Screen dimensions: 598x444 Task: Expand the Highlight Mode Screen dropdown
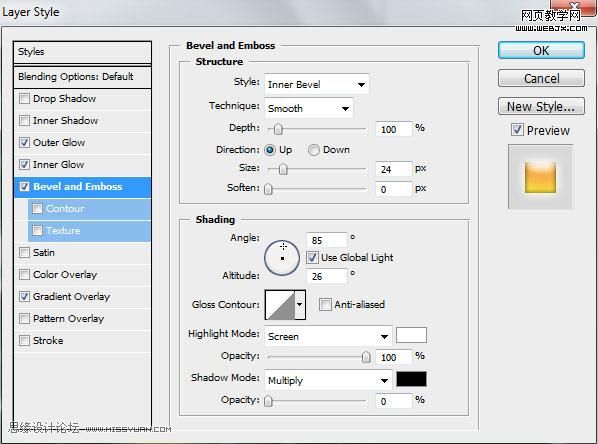328,336
